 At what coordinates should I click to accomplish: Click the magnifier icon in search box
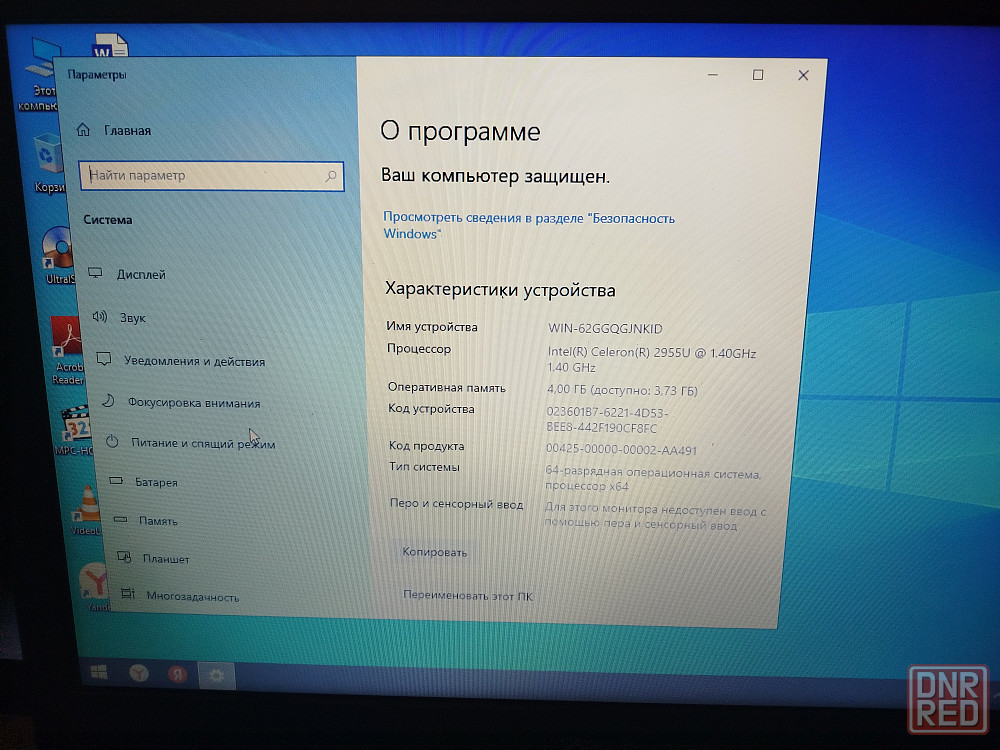330,176
